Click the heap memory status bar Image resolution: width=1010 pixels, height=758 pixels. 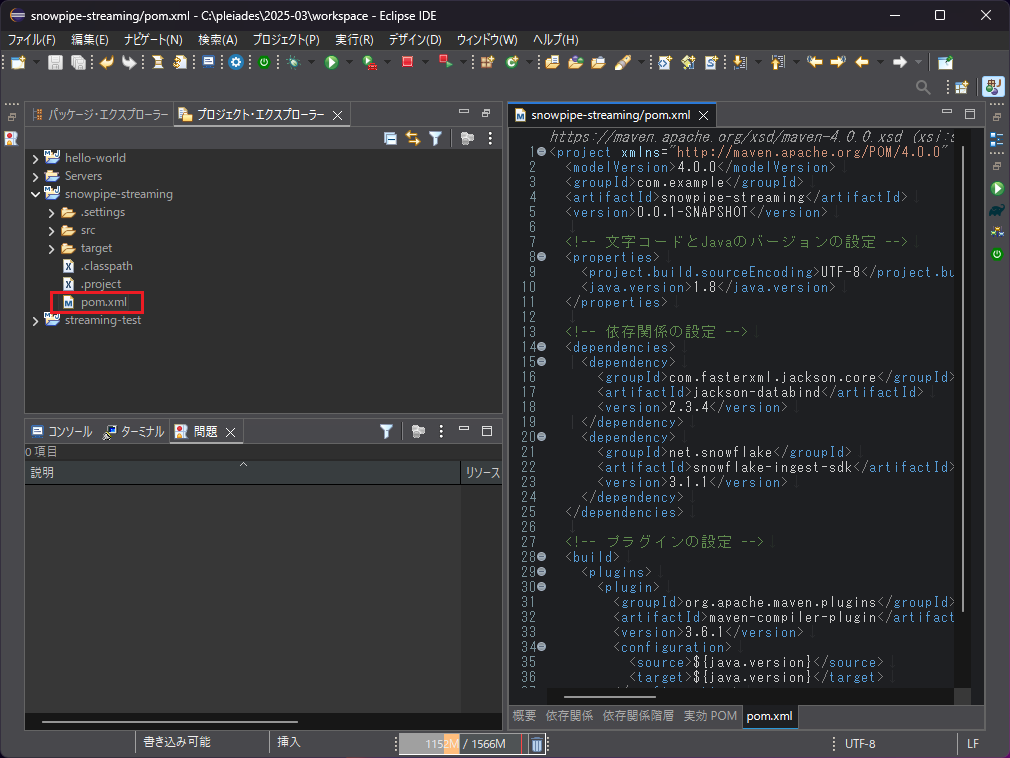tap(461, 744)
